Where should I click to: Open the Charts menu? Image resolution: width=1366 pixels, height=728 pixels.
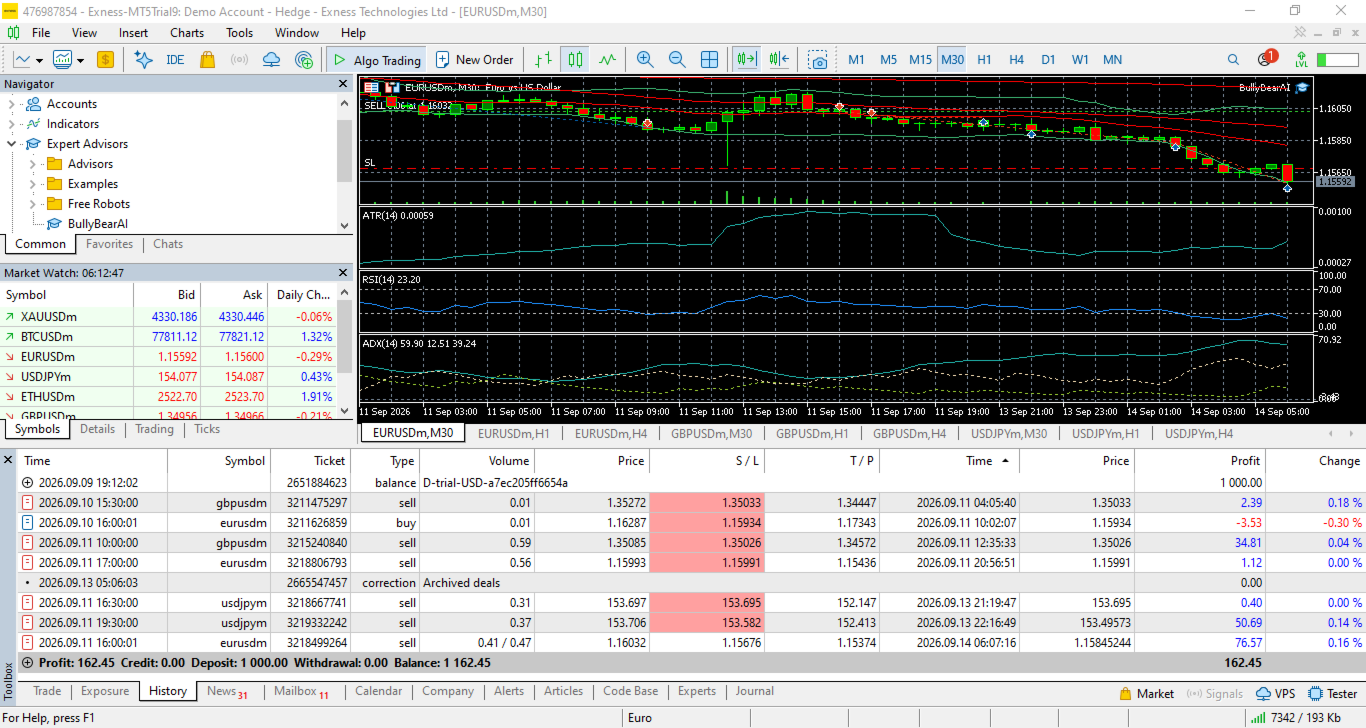[187, 32]
